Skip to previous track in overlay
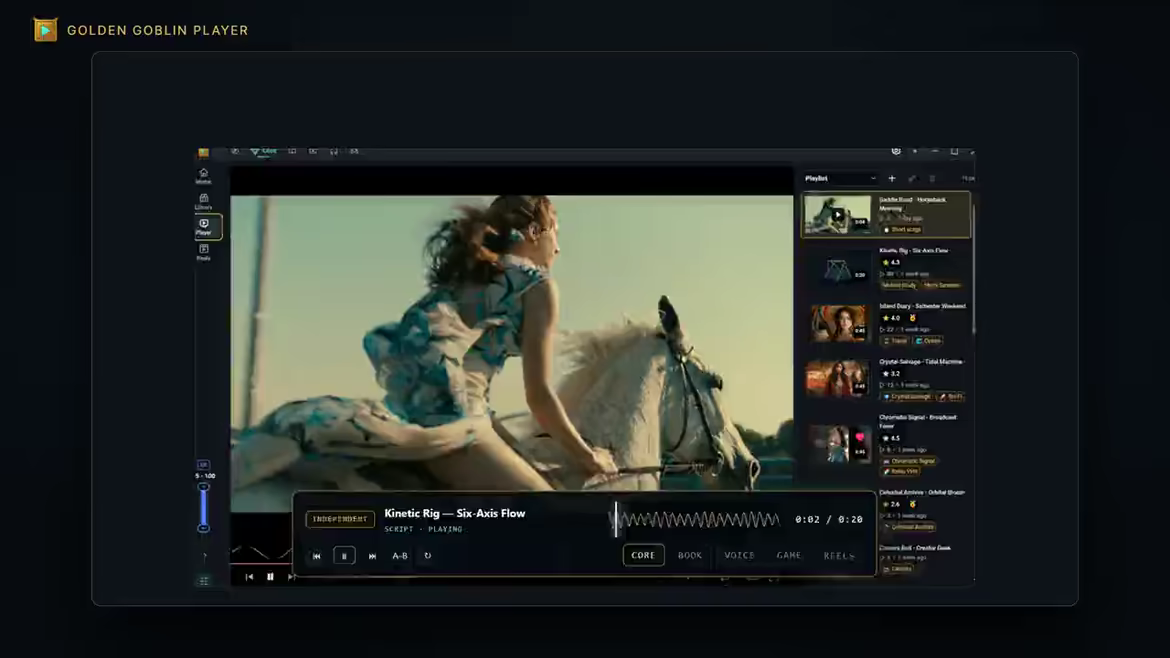This screenshot has width=1170, height=658. (x=316, y=556)
